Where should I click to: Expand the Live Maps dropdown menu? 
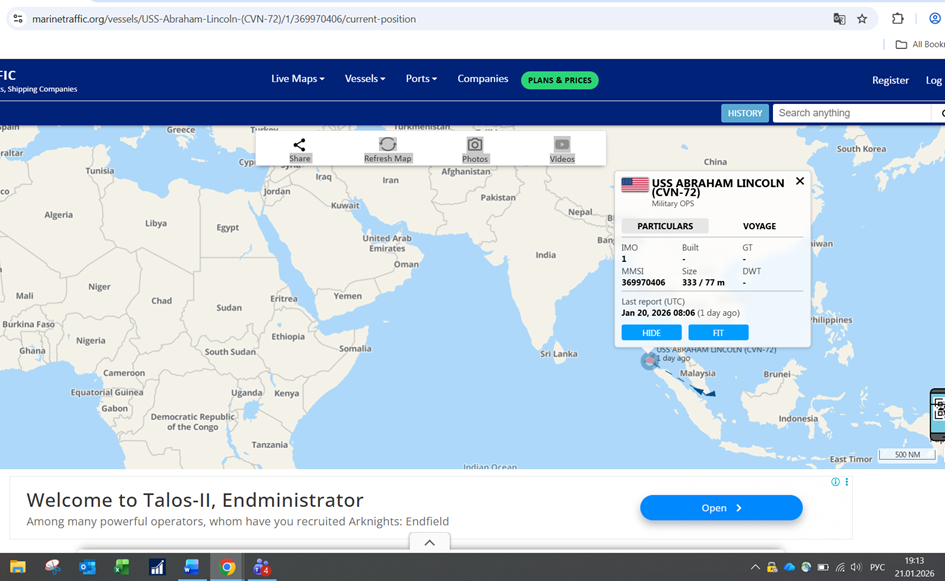[x=298, y=79]
